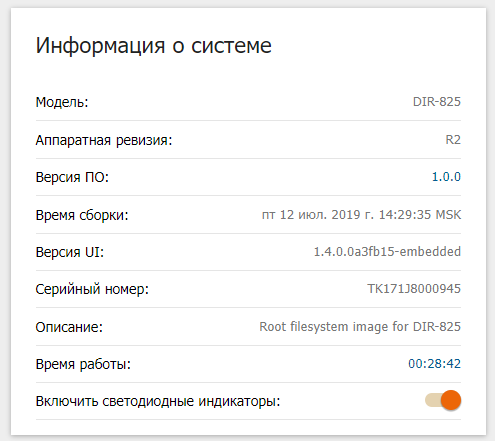This screenshot has width=495, height=441.
Task: Click the model value DIR-825
Action: [437, 102]
